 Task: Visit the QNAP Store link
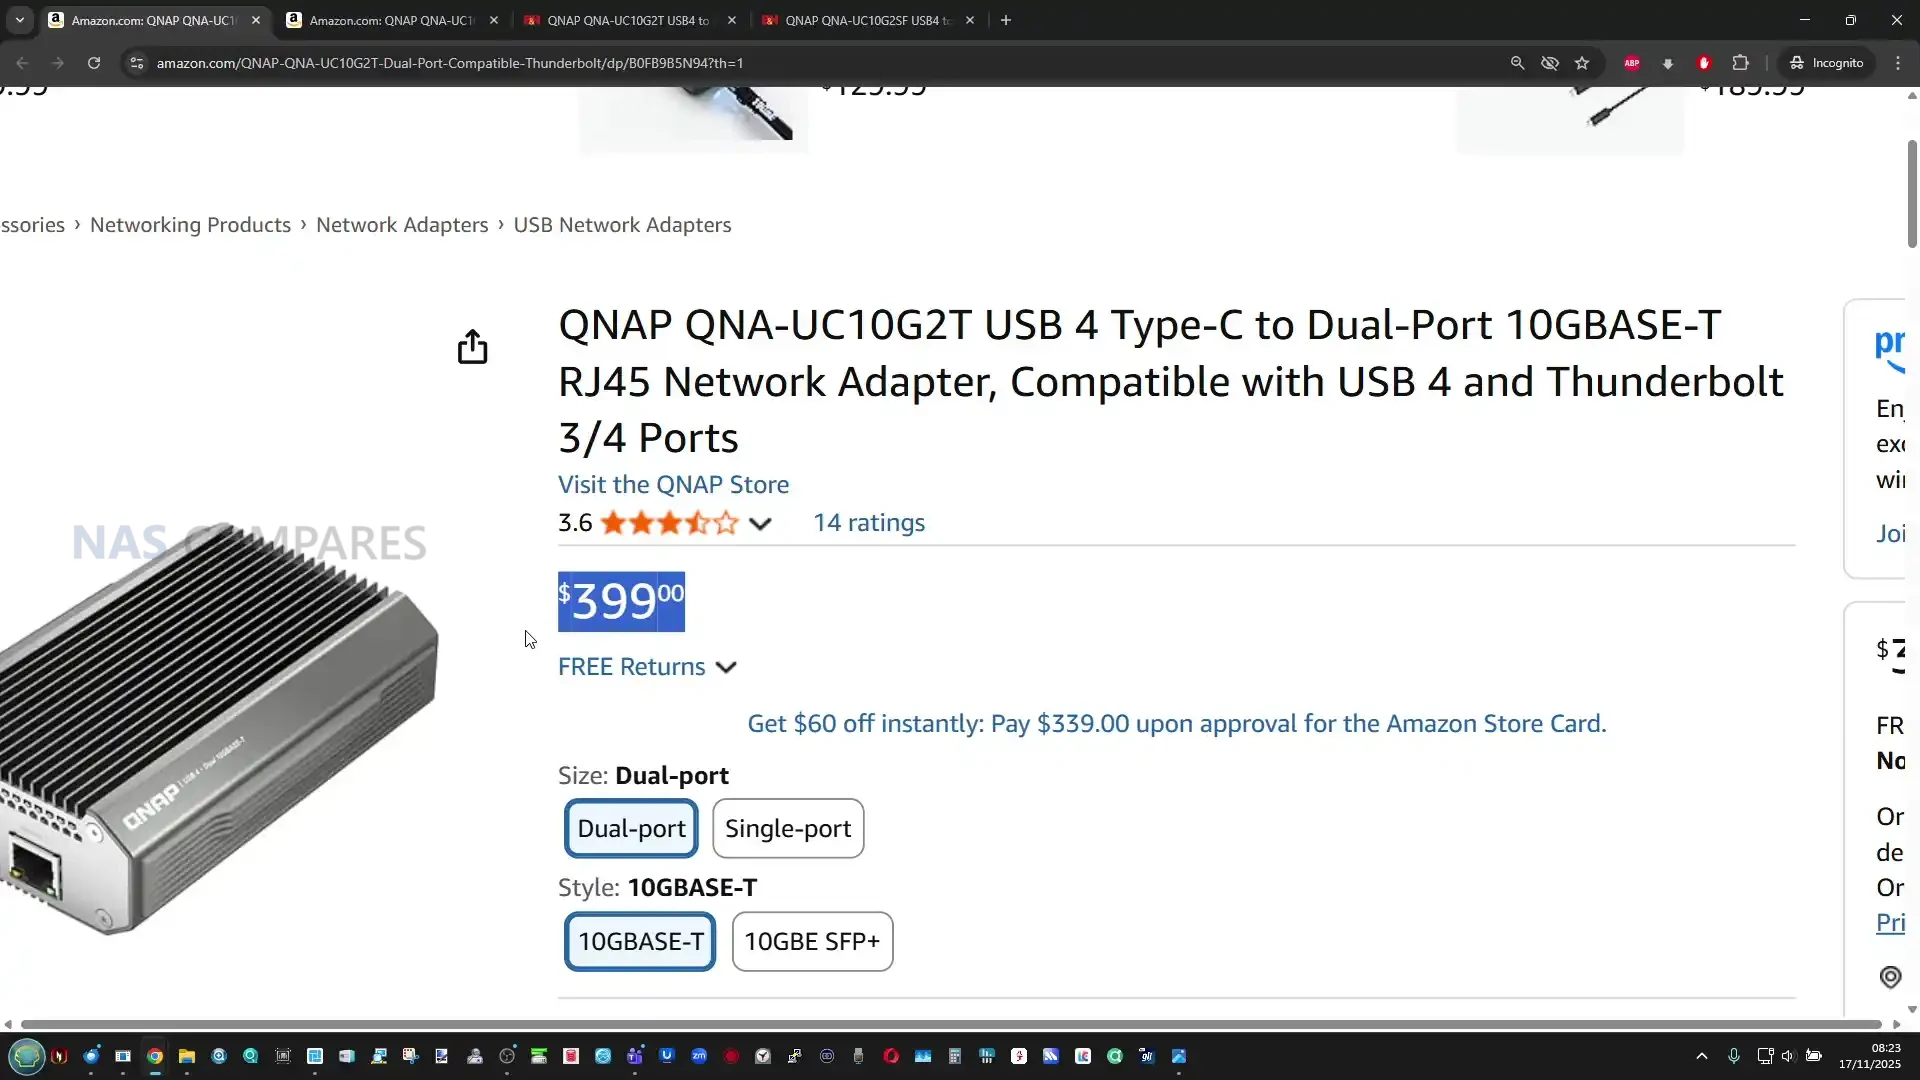point(673,485)
